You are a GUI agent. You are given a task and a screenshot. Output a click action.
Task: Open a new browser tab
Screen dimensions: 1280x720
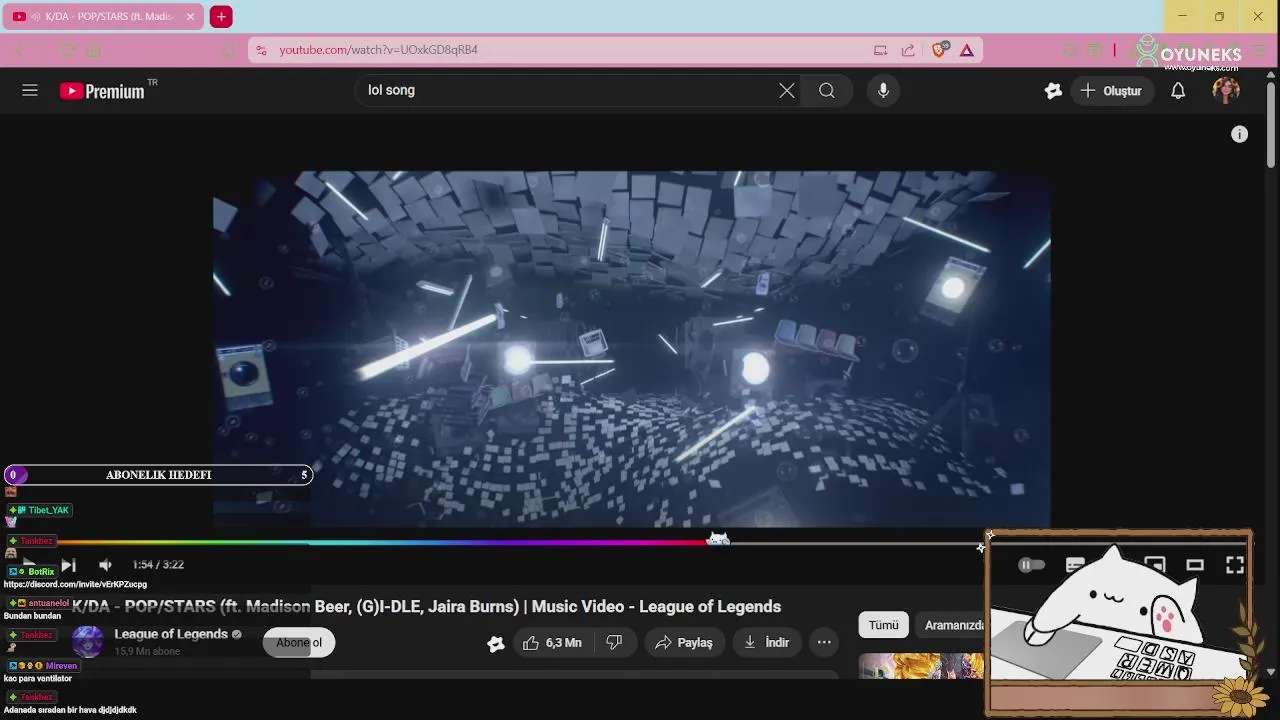click(221, 17)
